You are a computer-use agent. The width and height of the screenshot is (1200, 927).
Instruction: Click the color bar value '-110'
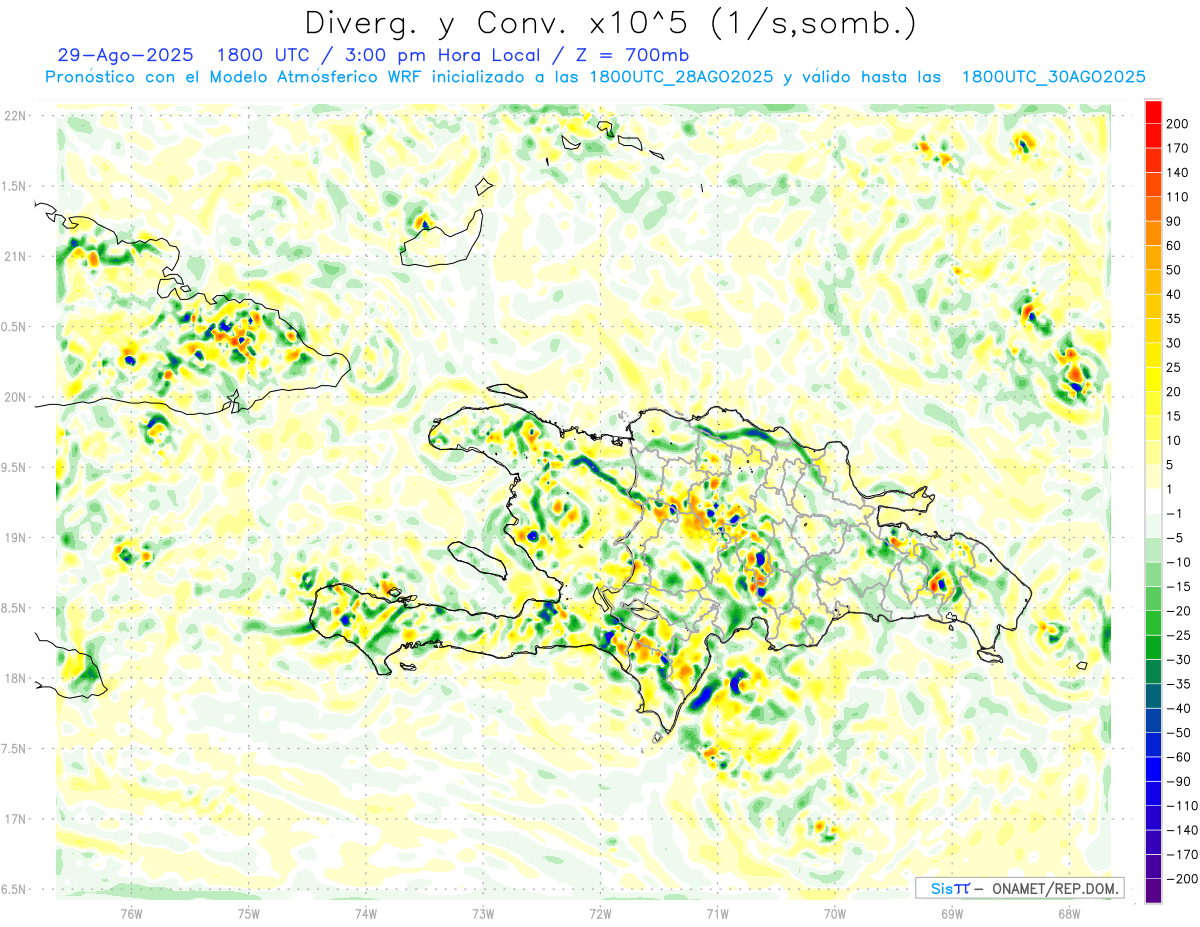1181,806
